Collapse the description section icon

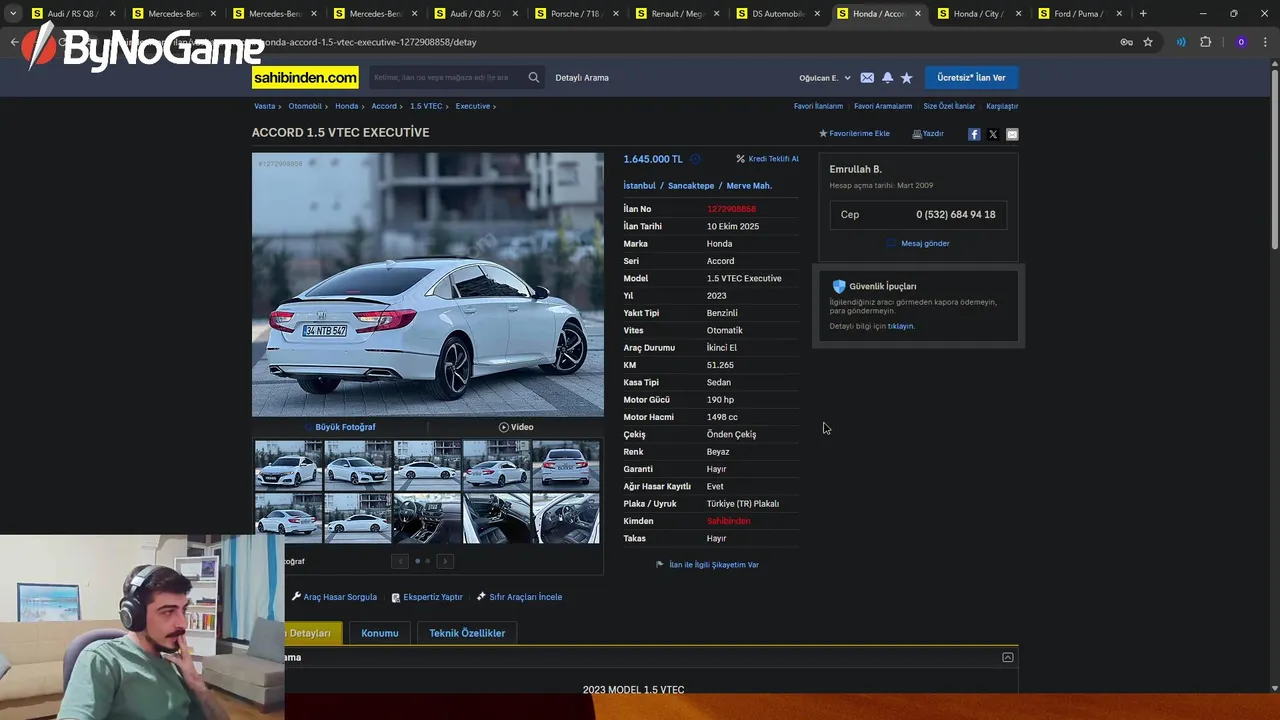click(1008, 657)
